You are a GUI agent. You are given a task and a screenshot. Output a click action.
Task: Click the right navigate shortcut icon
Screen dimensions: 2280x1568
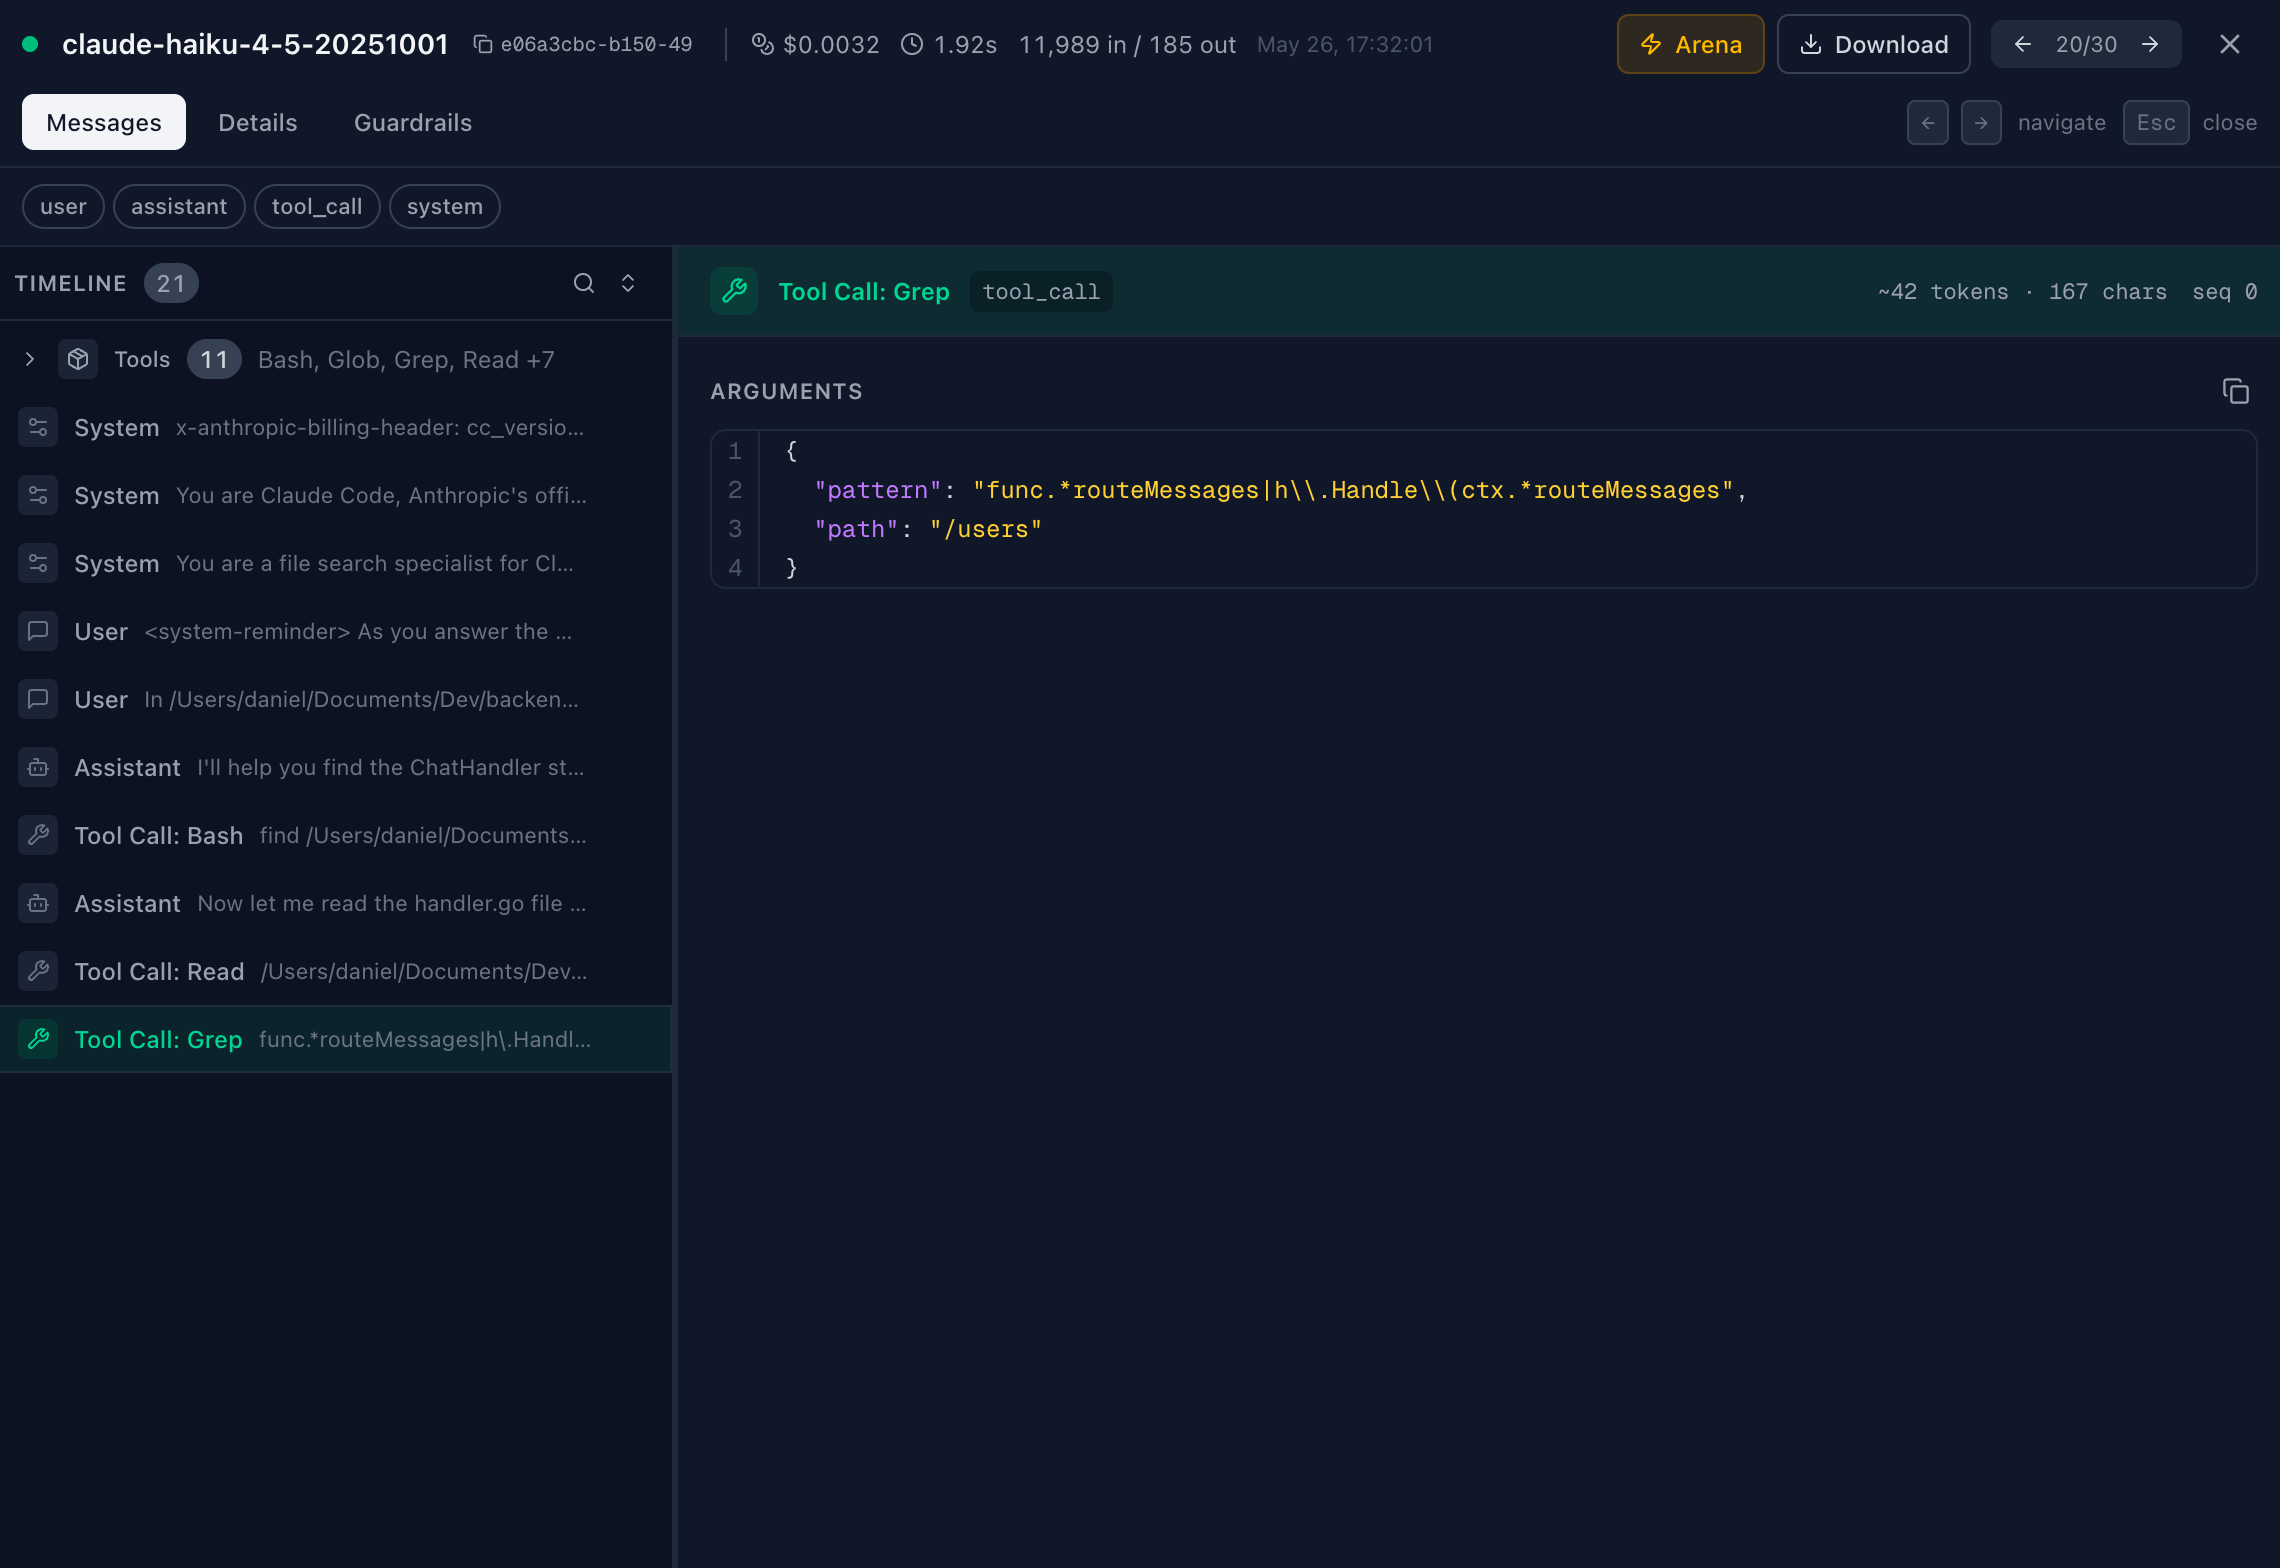(1980, 122)
